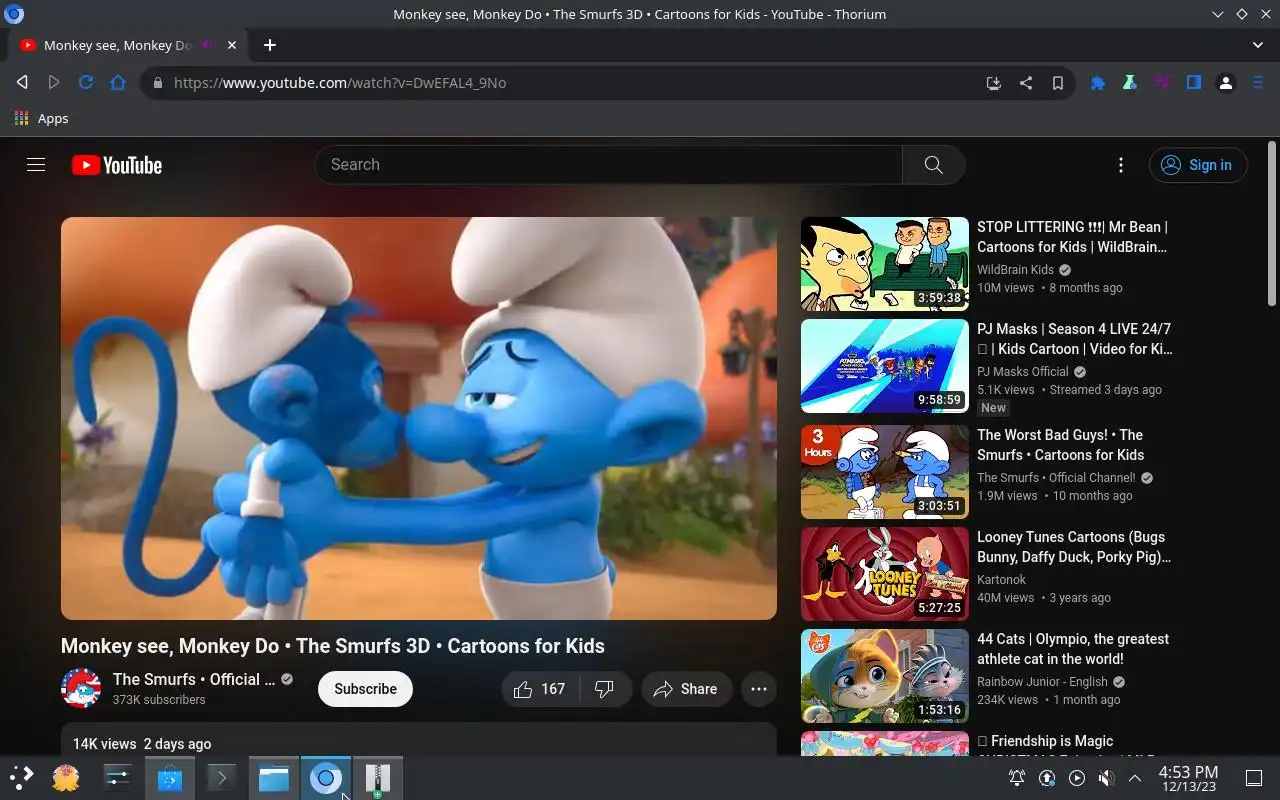The height and width of the screenshot is (800, 1280).
Task: Mute the tab via audio indicator
Action: pos(207,45)
